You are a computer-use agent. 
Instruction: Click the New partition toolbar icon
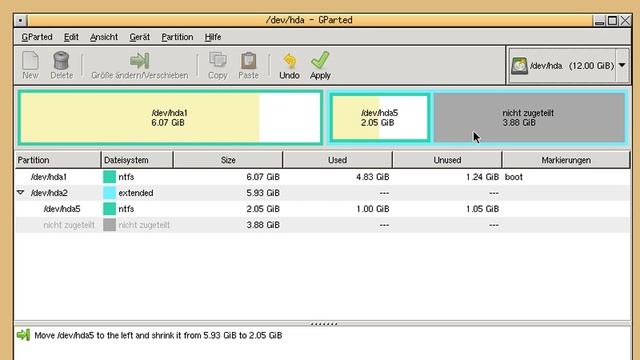click(30, 60)
